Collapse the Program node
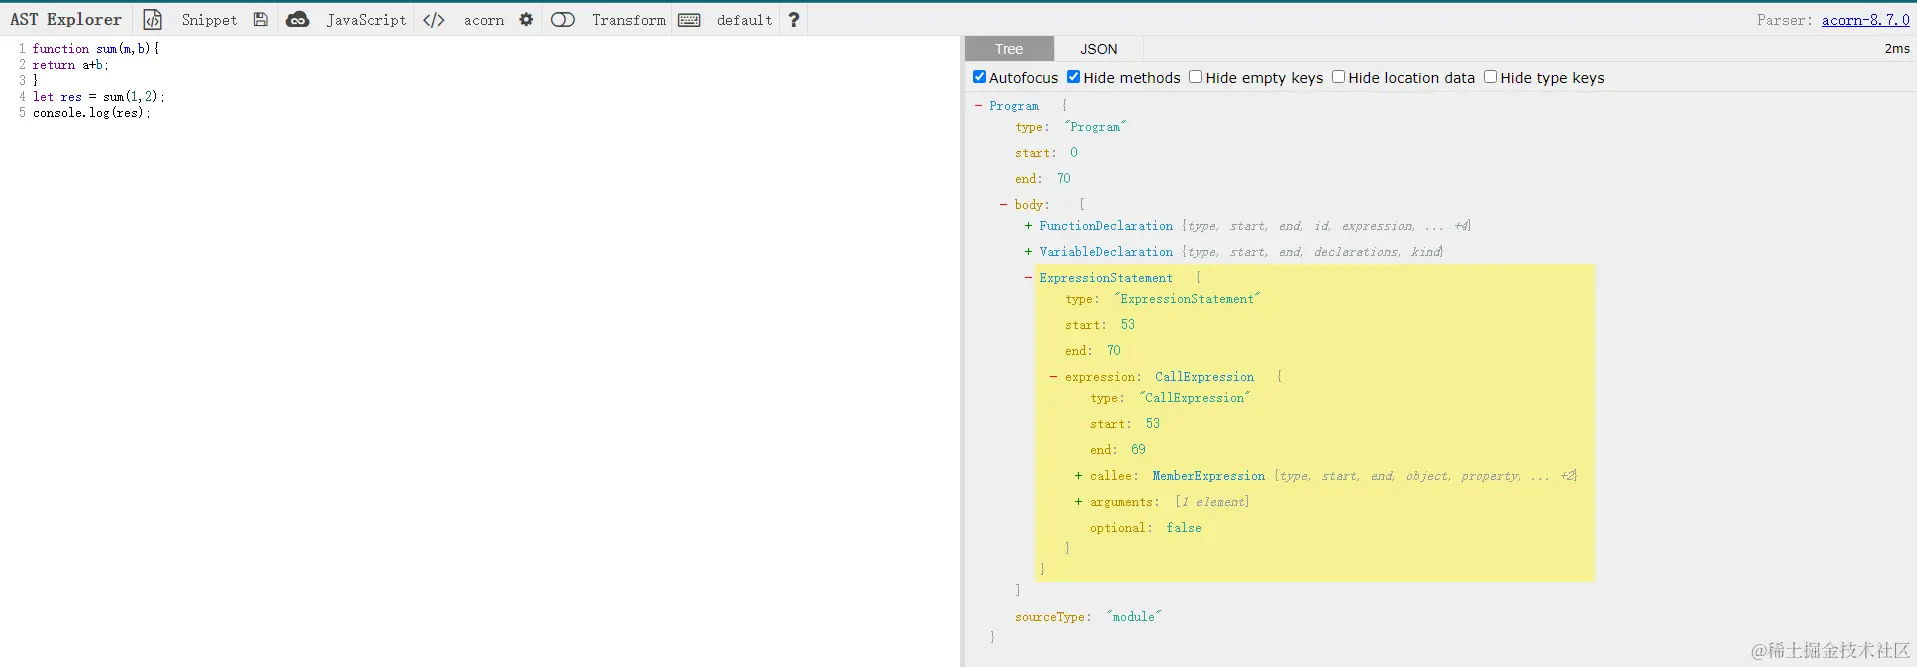The image size is (1917, 667). [x=978, y=105]
